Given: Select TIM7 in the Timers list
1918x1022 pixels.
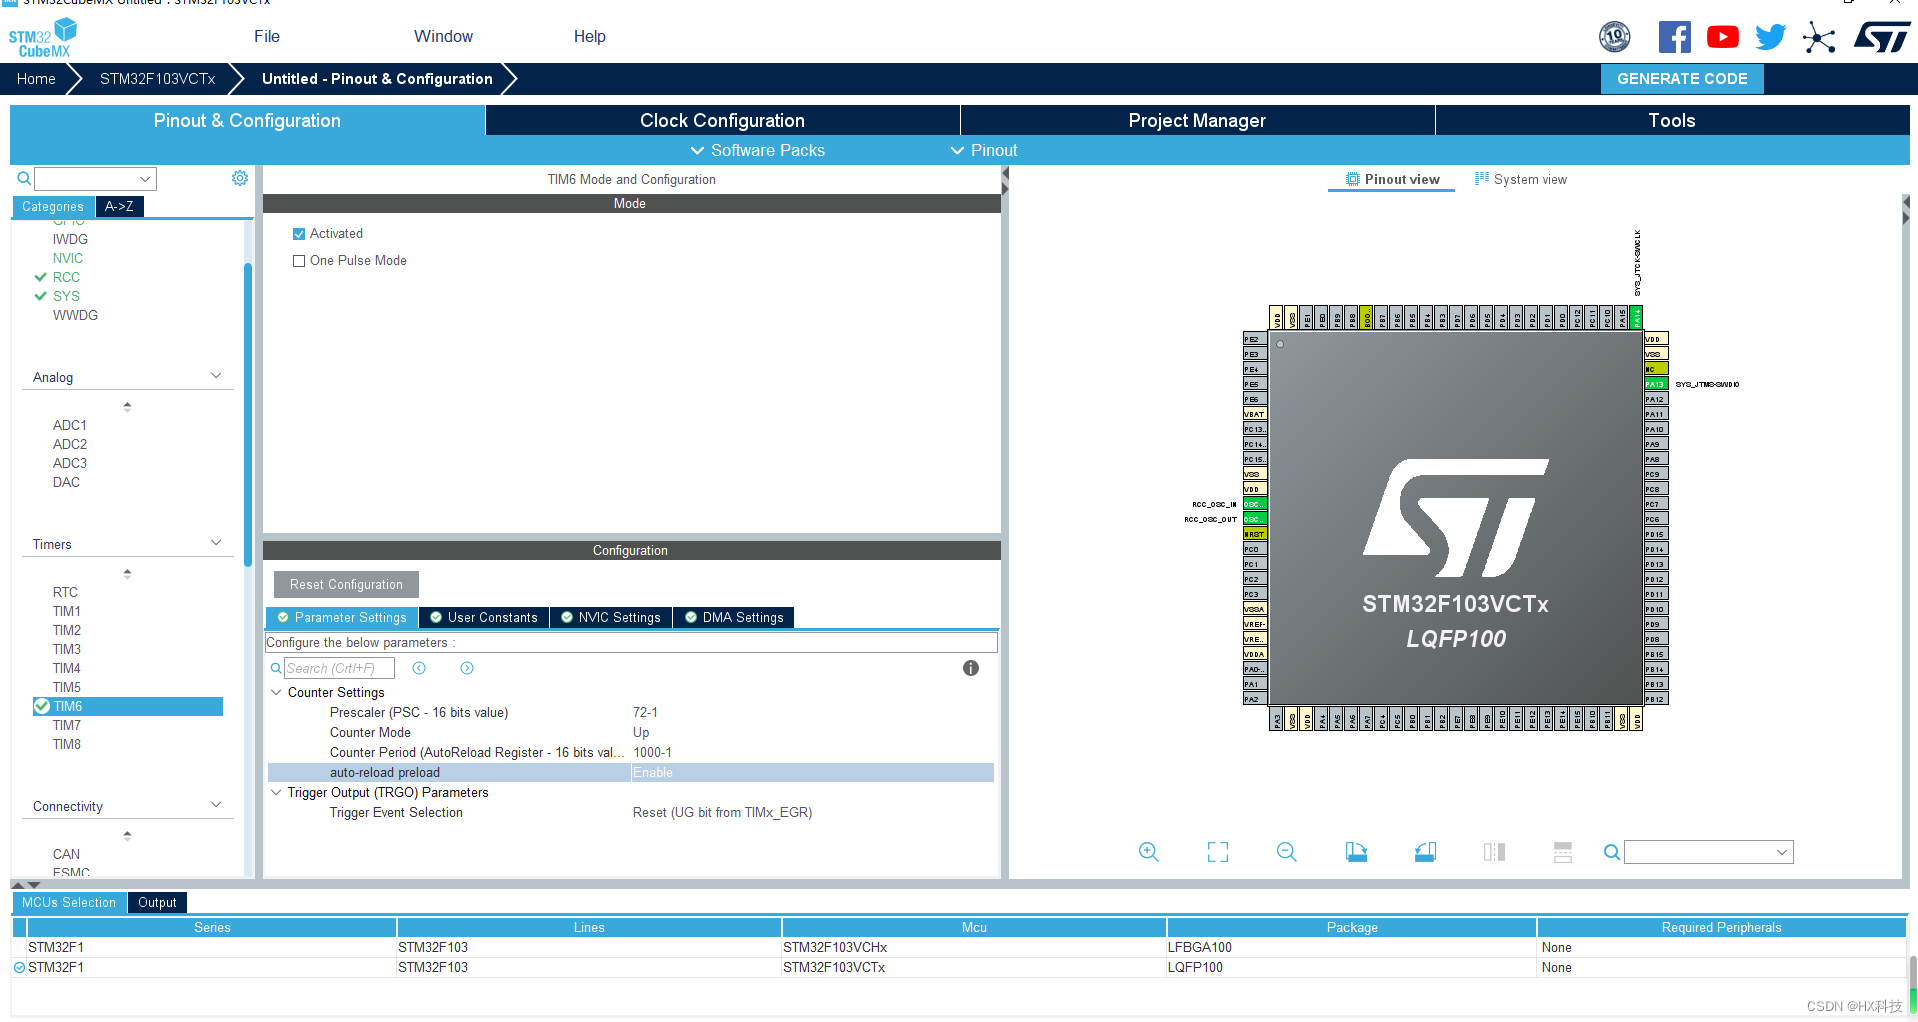Looking at the screenshot, I should click(67, 726).
